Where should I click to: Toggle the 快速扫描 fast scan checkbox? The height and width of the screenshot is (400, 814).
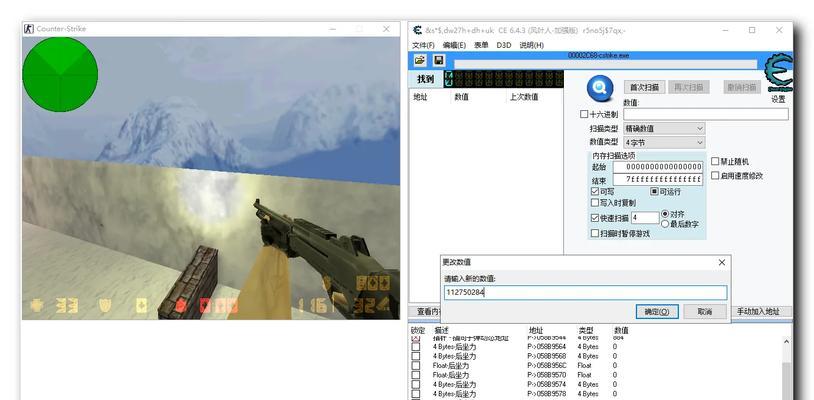point(595,218)
